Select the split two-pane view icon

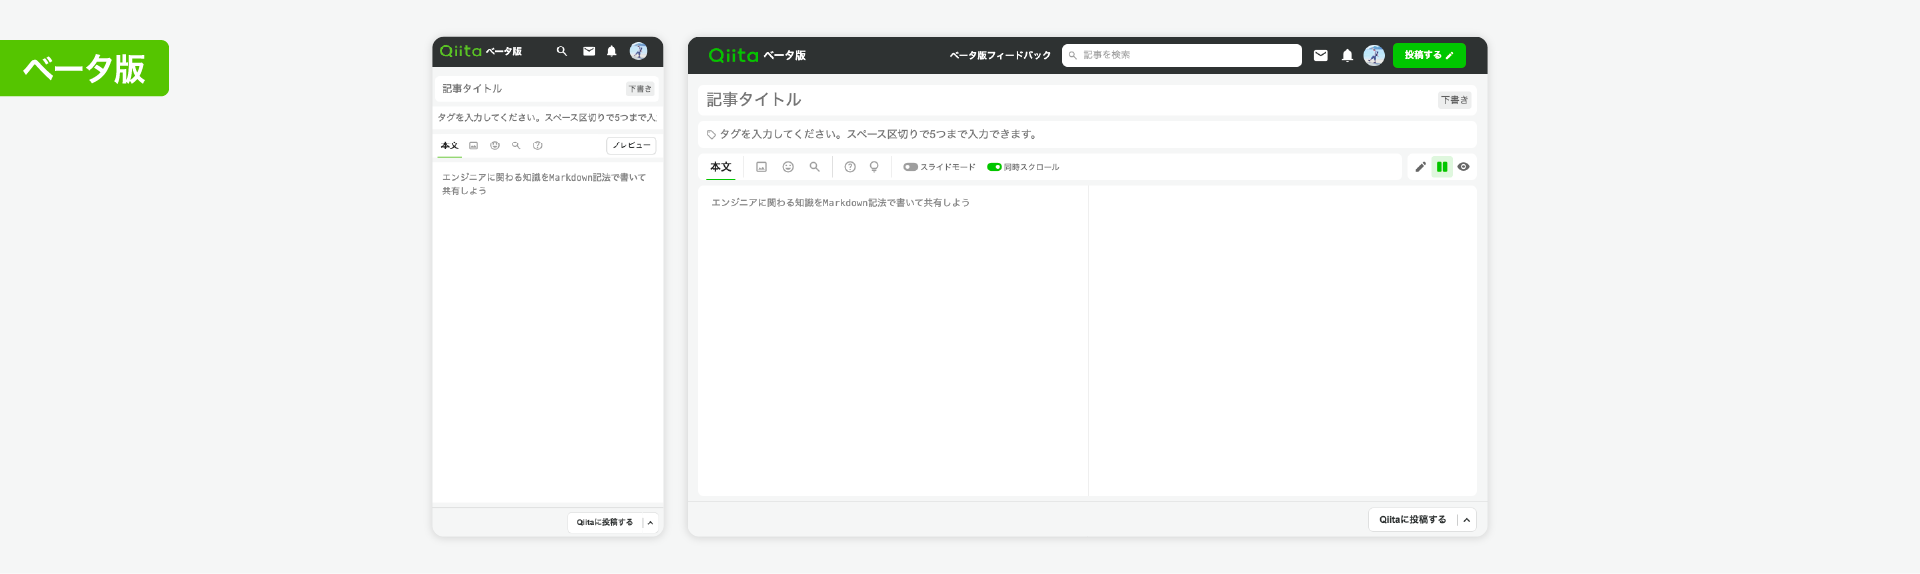(1442, 167)
